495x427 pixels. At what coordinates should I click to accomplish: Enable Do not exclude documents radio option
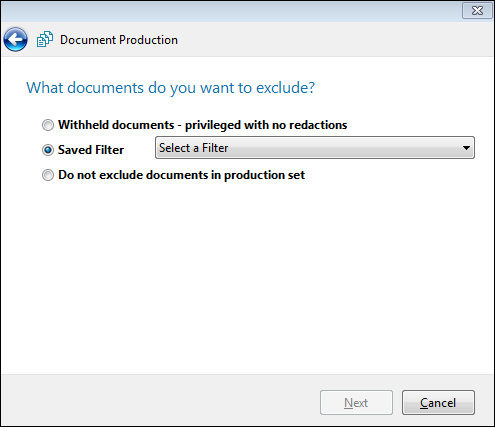(x=48, y=175)
